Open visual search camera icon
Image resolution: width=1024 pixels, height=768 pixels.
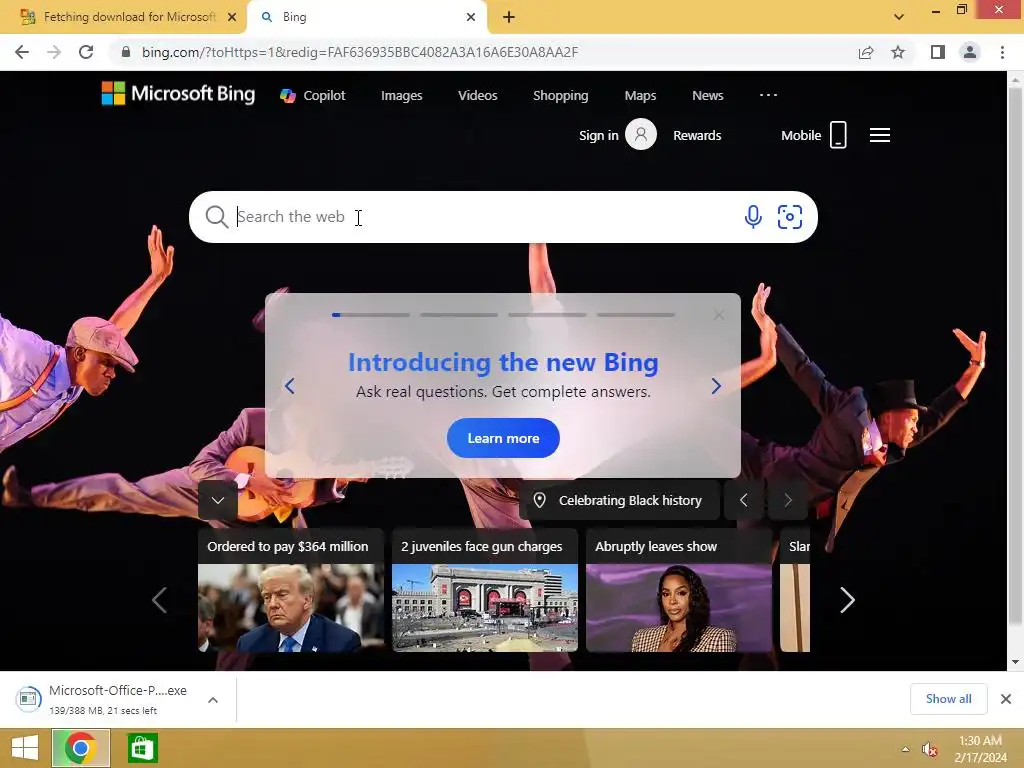coord(790,217)
